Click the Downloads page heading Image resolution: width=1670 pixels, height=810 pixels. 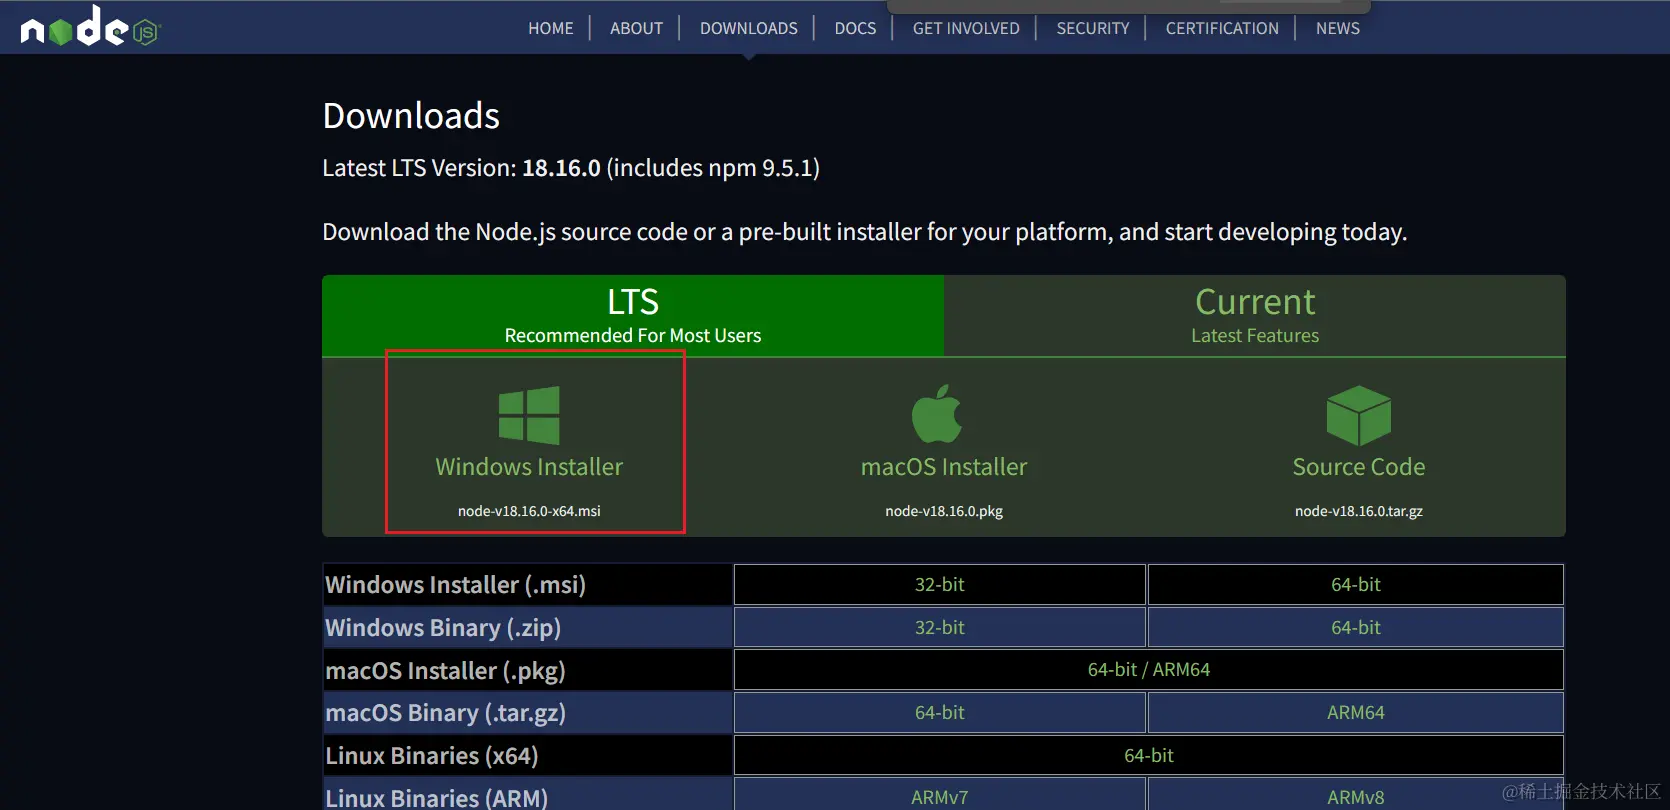click(411, 116)
